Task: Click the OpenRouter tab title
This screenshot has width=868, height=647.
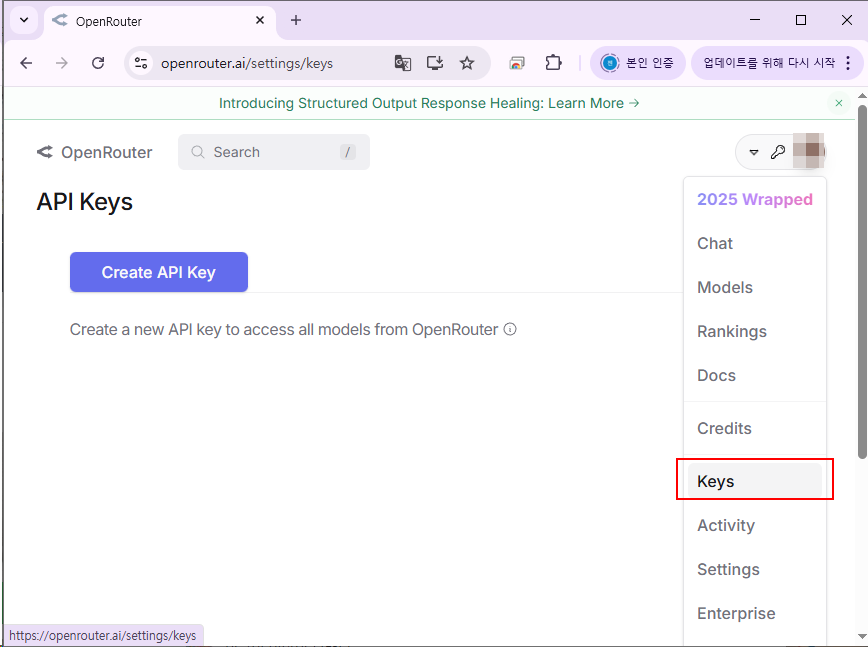Action: [x=108, y=22]
